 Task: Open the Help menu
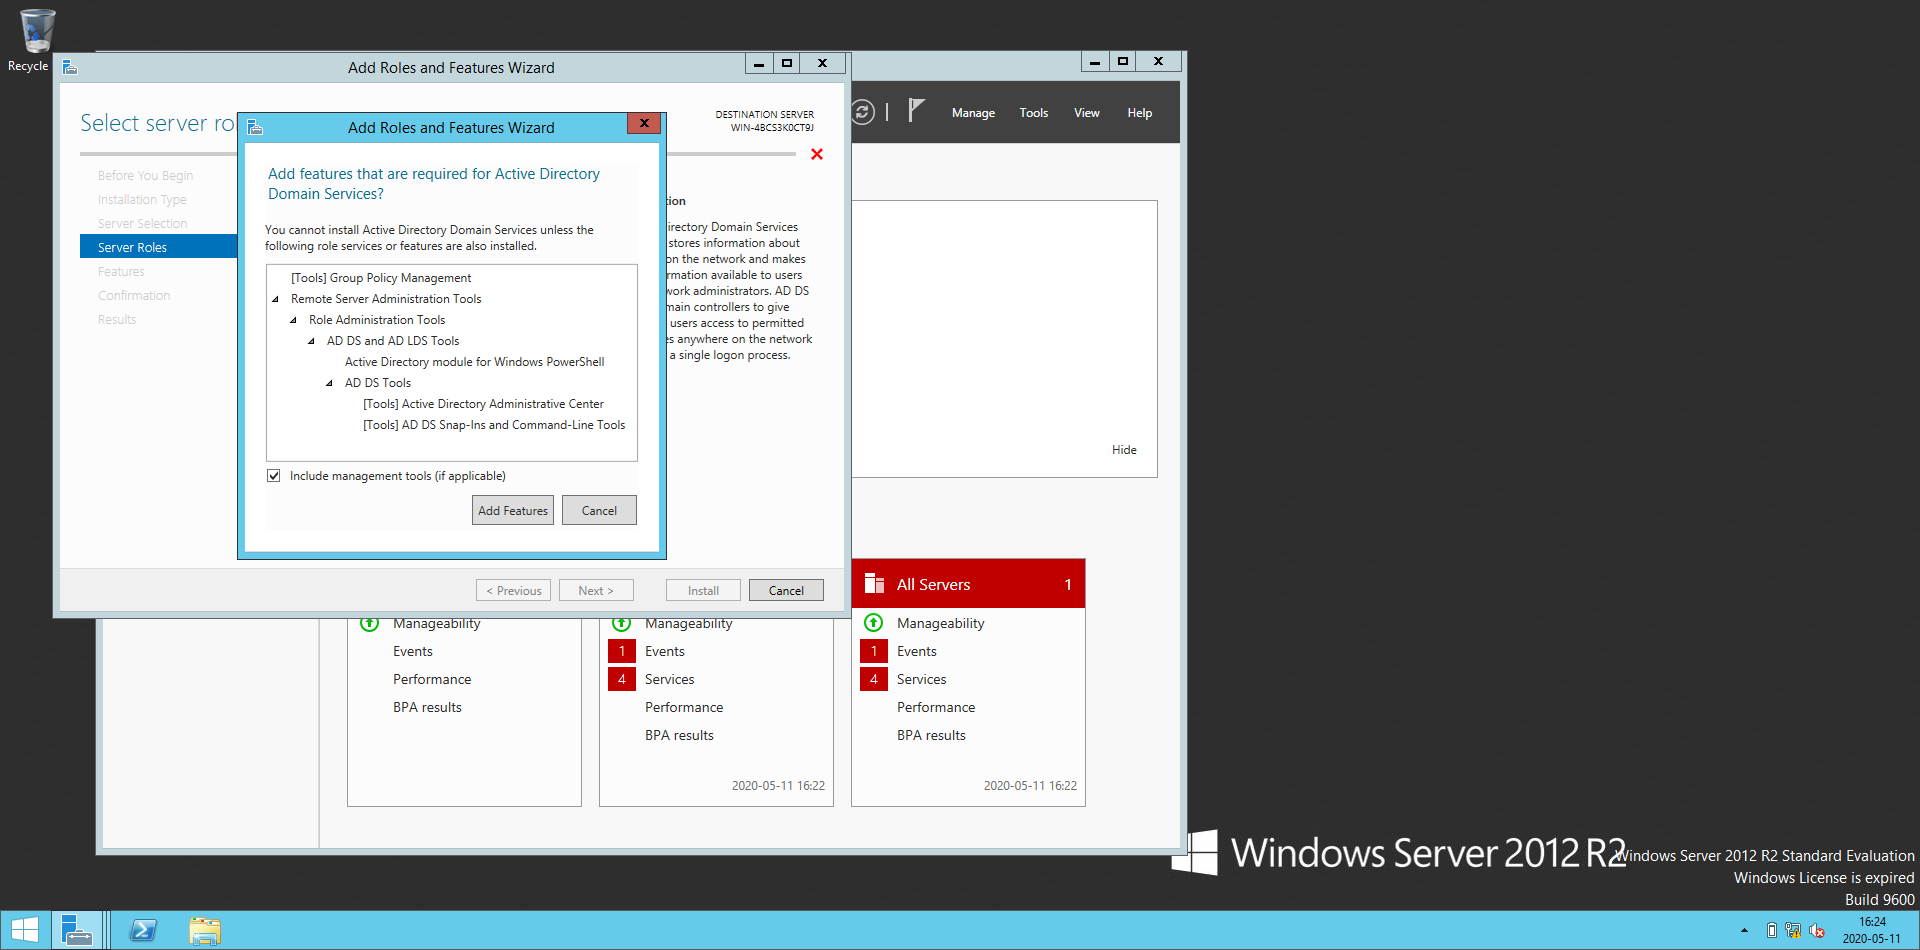click(1140, 113)
